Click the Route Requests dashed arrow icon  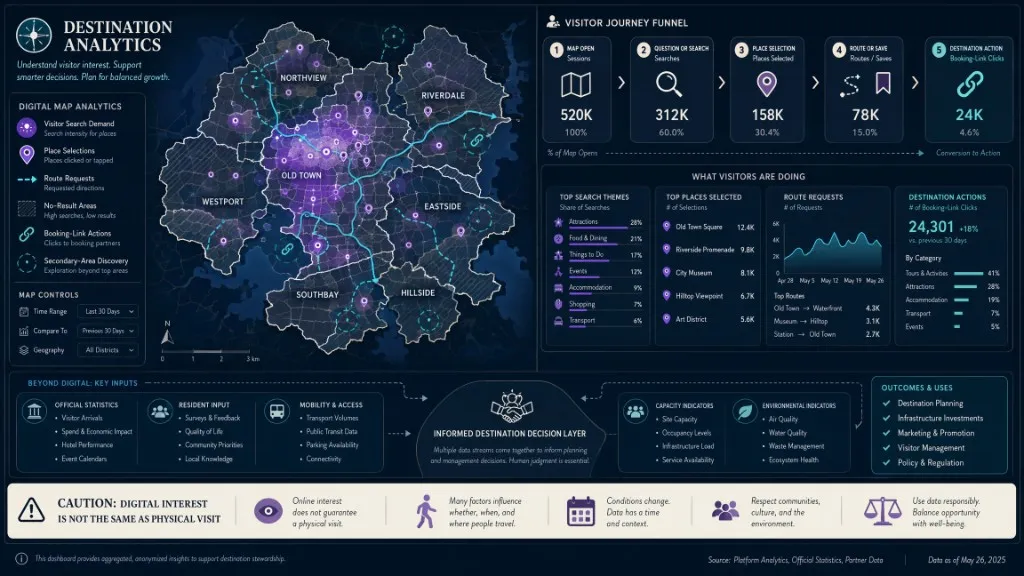(x=27, y=179)
